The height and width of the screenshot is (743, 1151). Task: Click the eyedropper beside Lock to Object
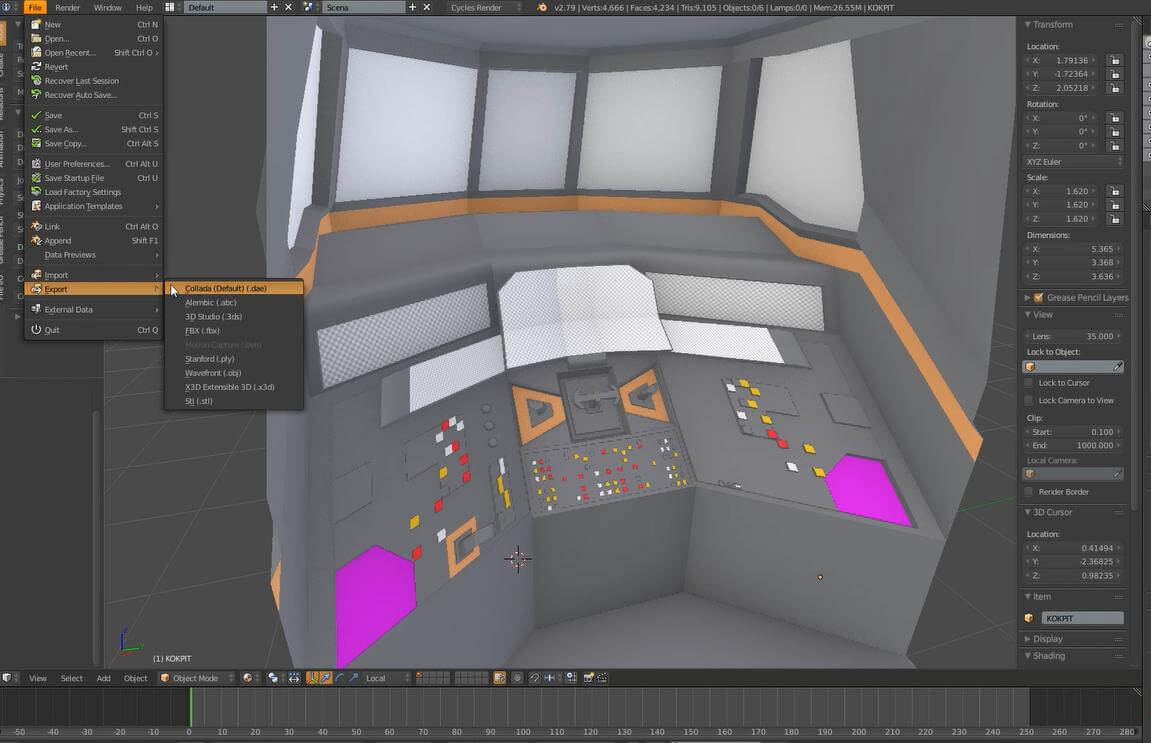pyautogui.click(x=1118, y=367)
